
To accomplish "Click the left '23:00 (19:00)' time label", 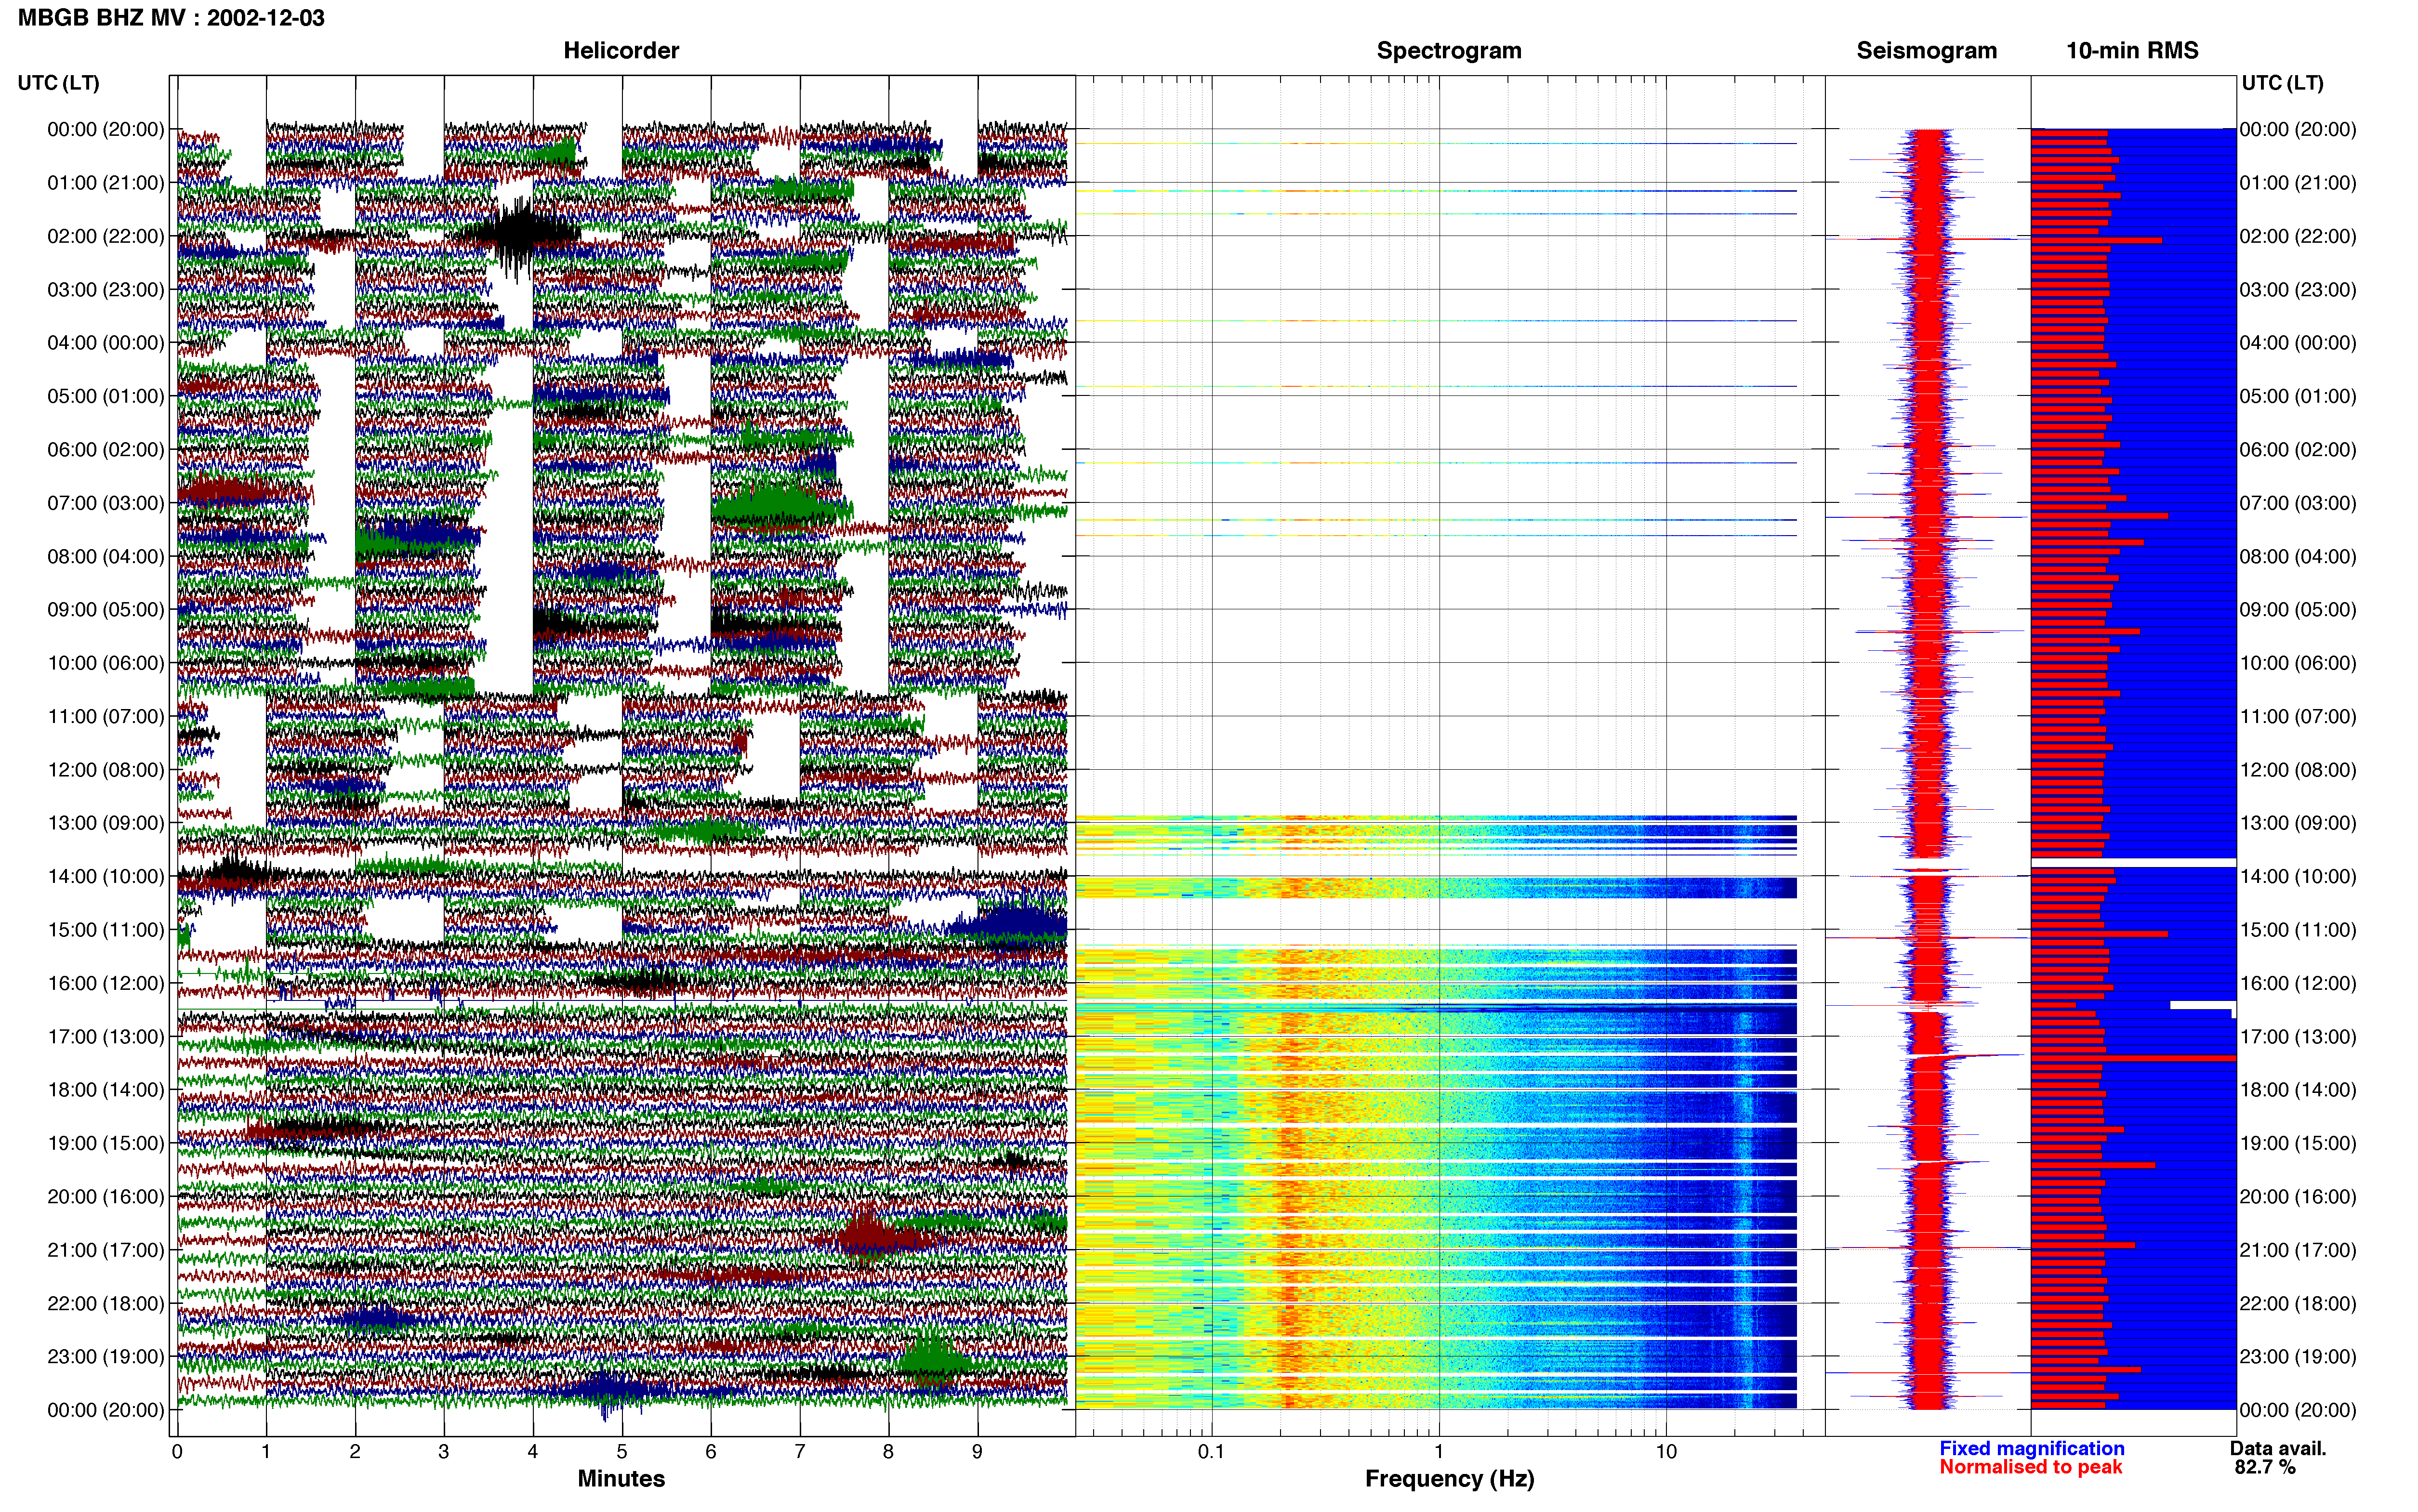I will [x=106, y=1357].
